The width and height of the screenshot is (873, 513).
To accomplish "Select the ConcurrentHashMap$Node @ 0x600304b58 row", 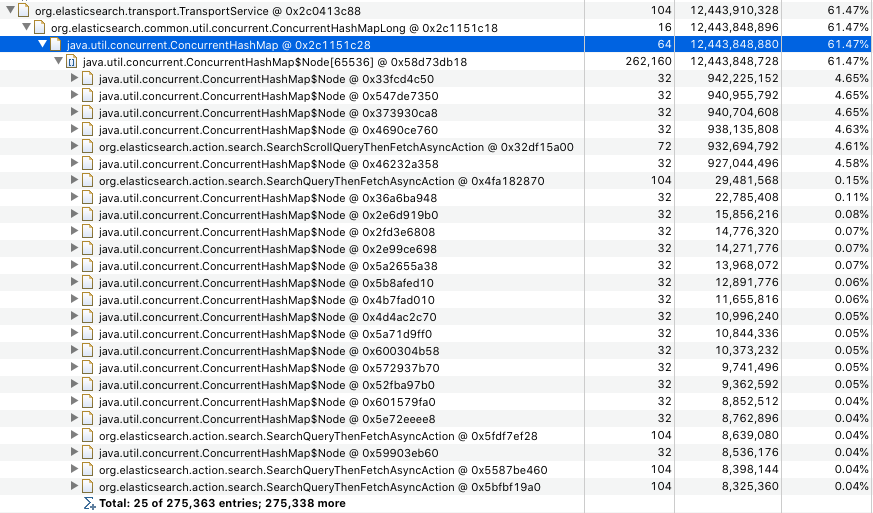I will pyautogui.click(x=436, y=350).
